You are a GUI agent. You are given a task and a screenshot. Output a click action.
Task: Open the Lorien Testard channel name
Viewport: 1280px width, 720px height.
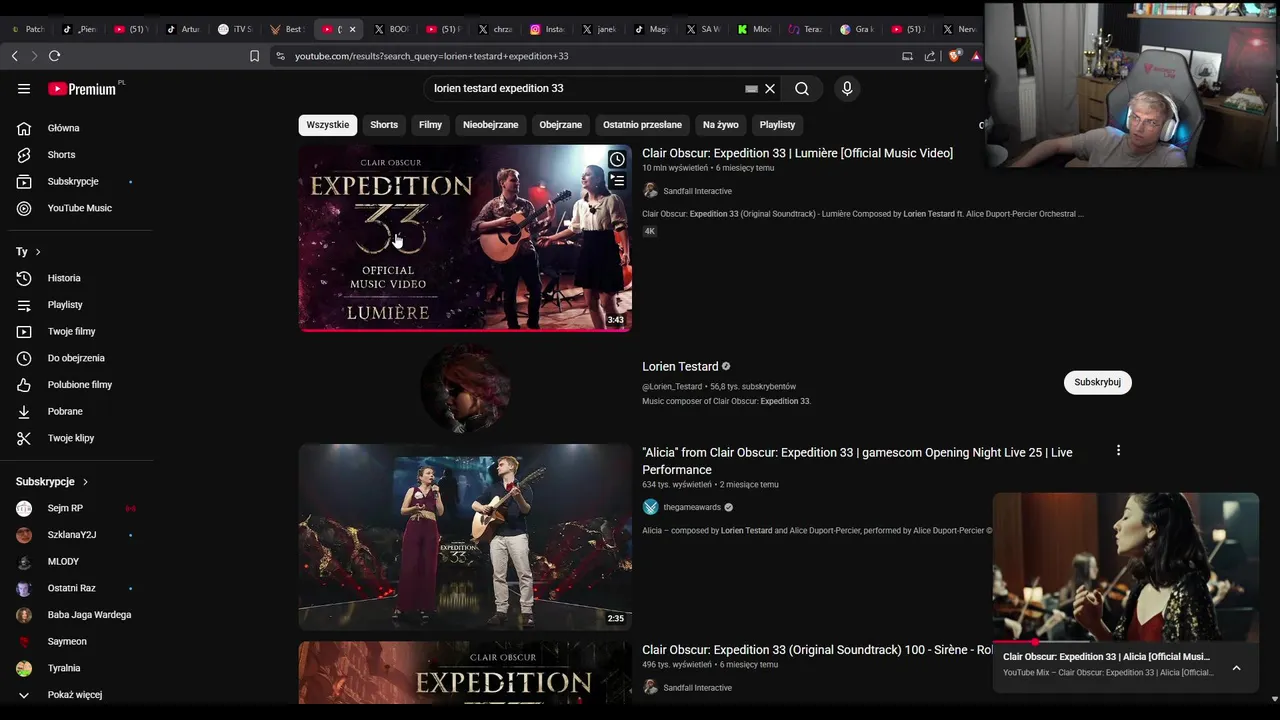coord(680,366)
